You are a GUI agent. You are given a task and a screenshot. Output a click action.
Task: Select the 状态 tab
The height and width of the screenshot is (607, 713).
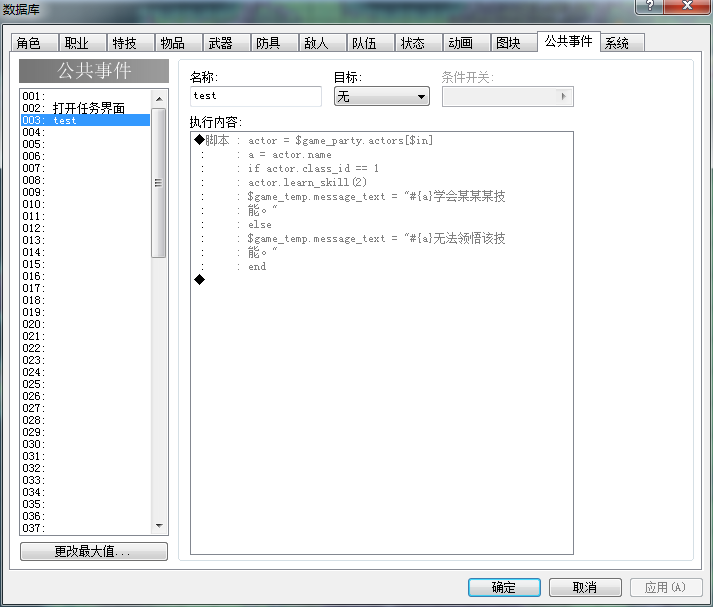[418, 43]
